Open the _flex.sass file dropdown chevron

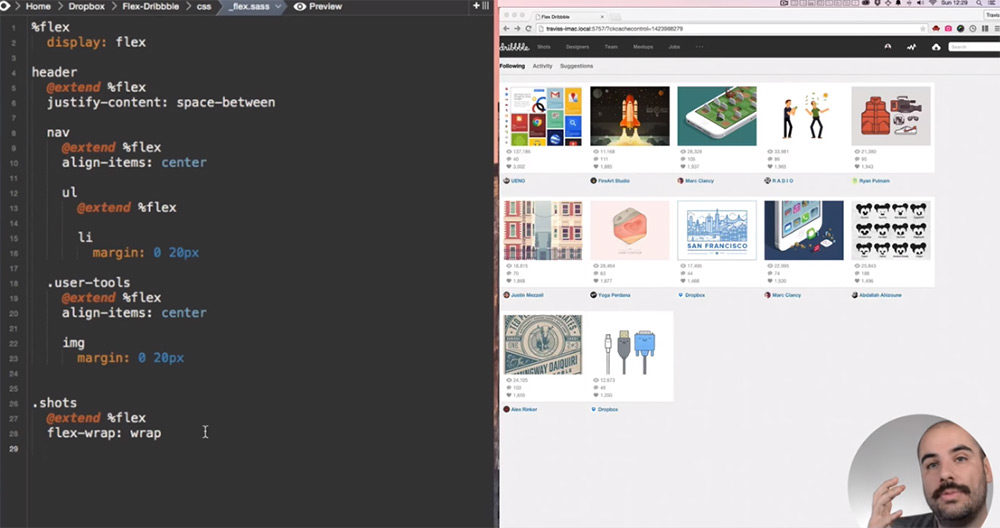pyautogui.click(x=277, y=6)
